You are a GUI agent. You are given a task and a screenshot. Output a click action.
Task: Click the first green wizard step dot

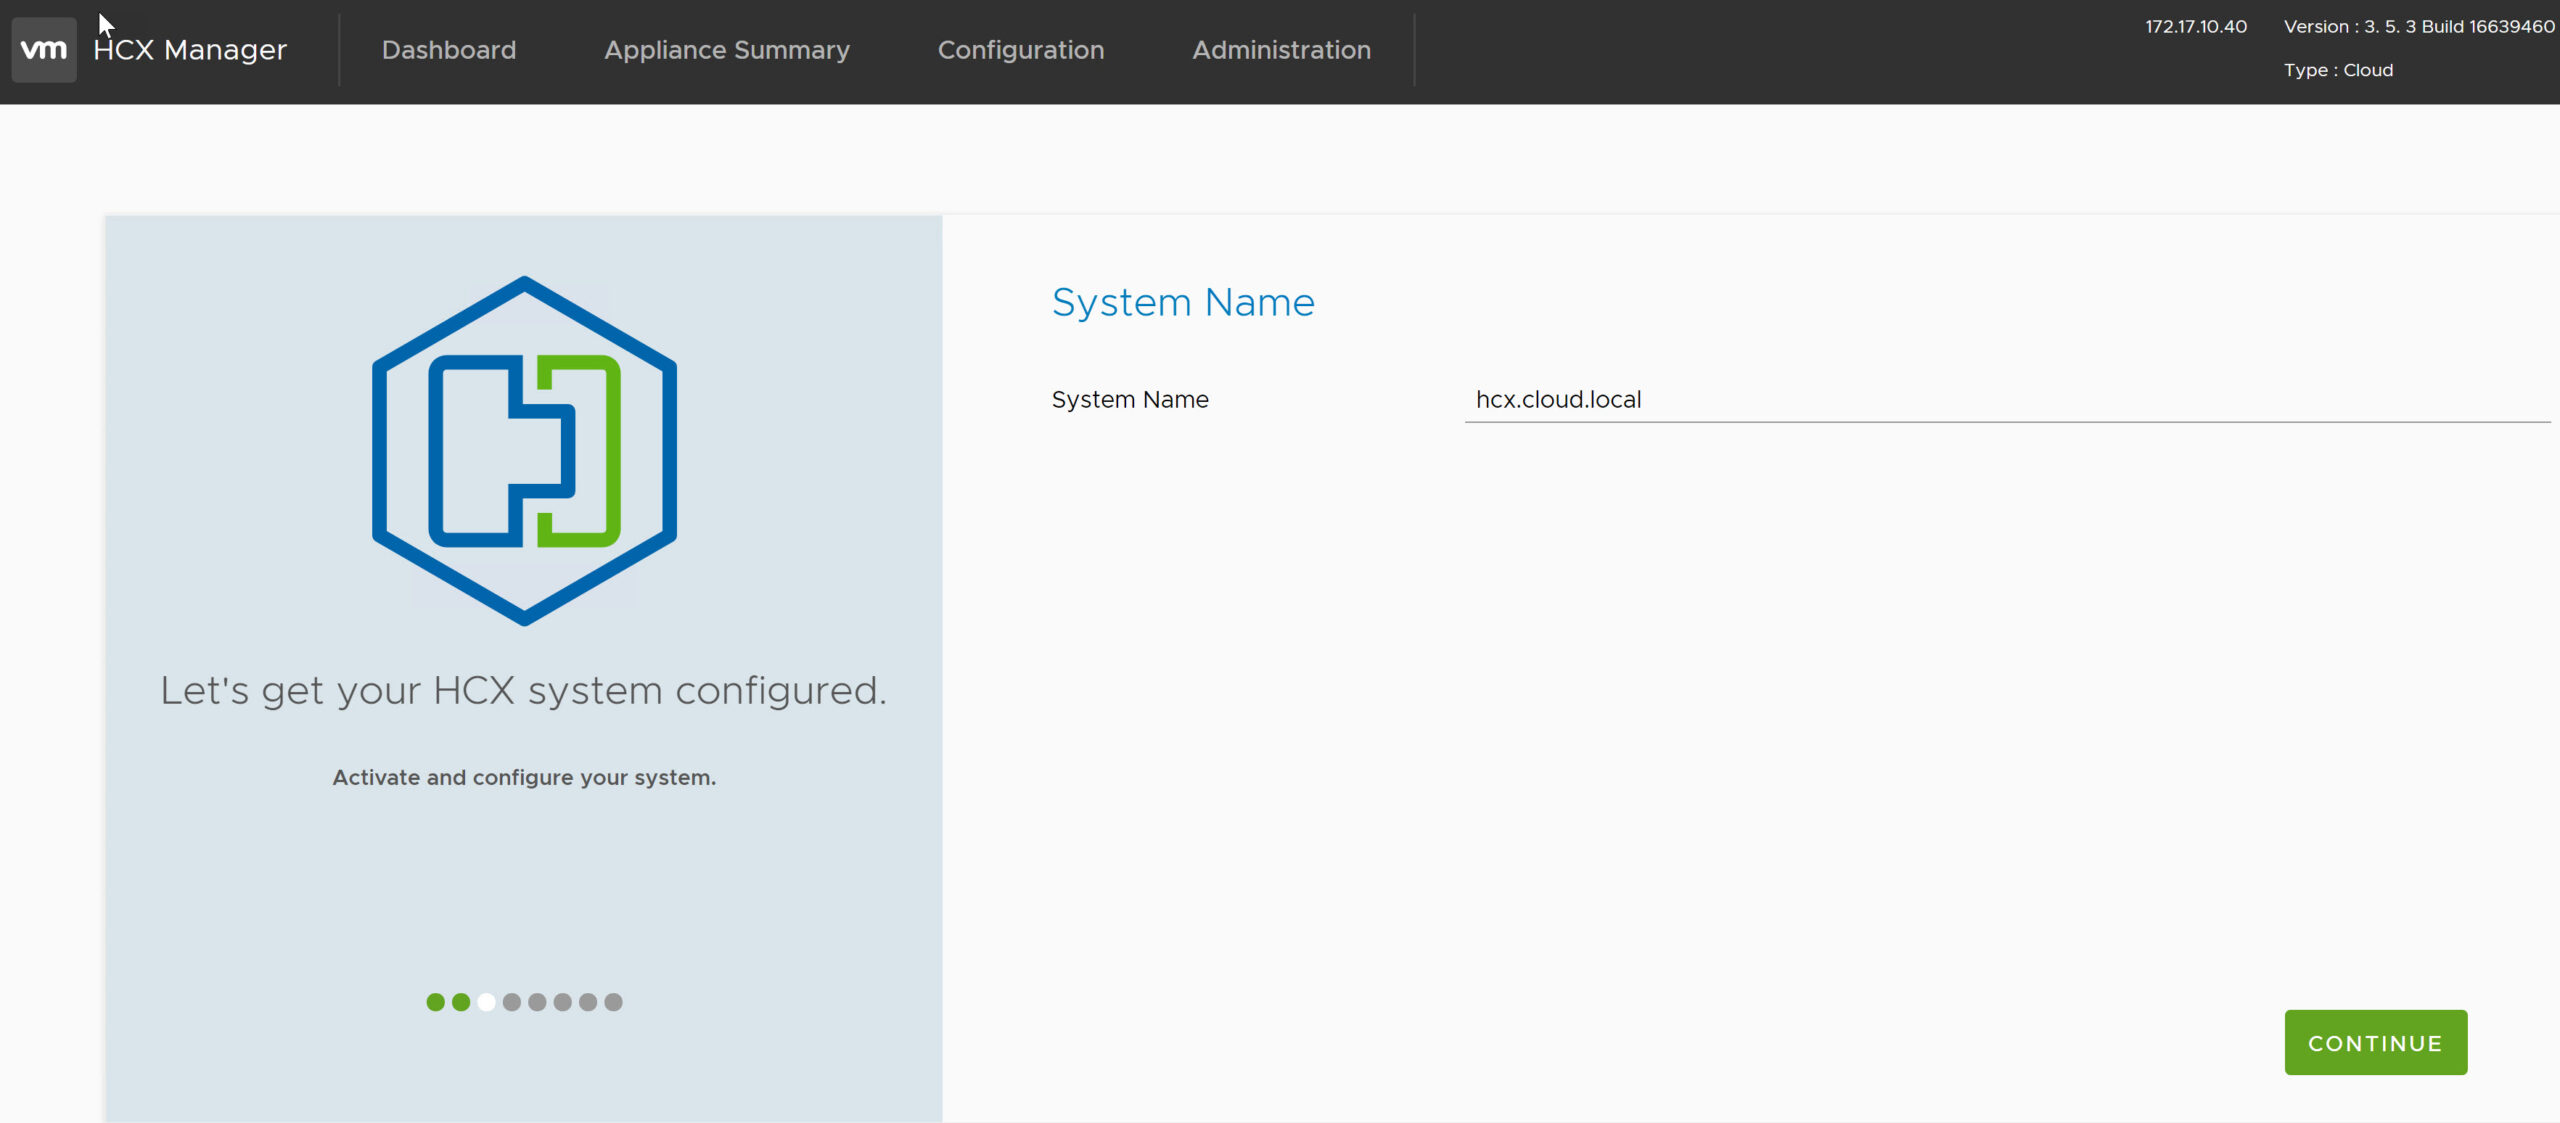435,1002
